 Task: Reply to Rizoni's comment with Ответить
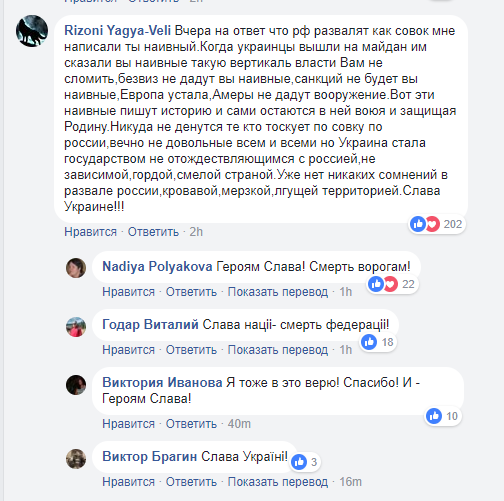pos(153,232)
